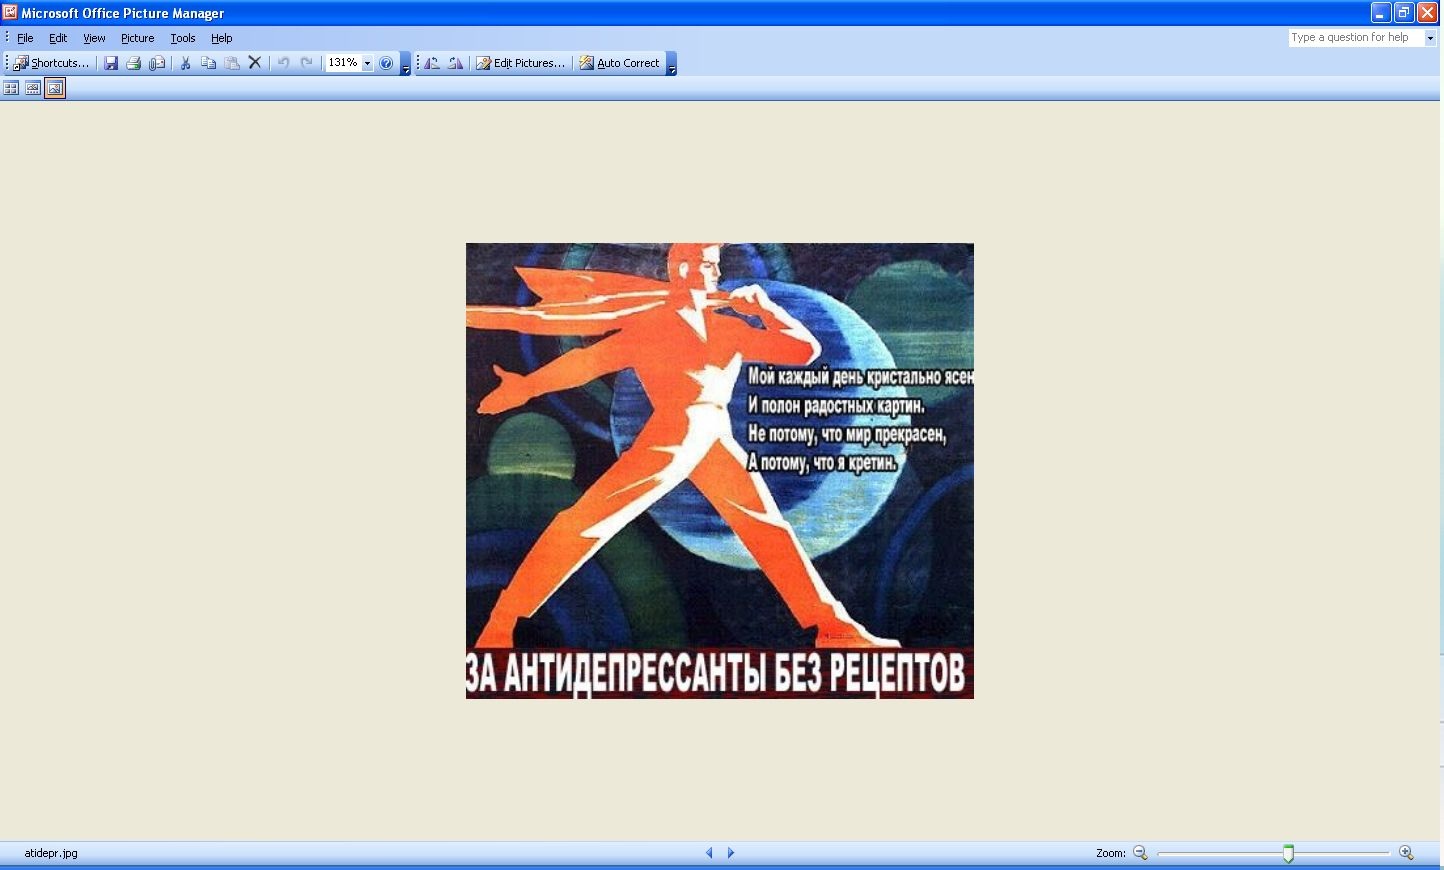Open the Tools menu
Viewport: 1444px width, 870px height.
[182, 38]
